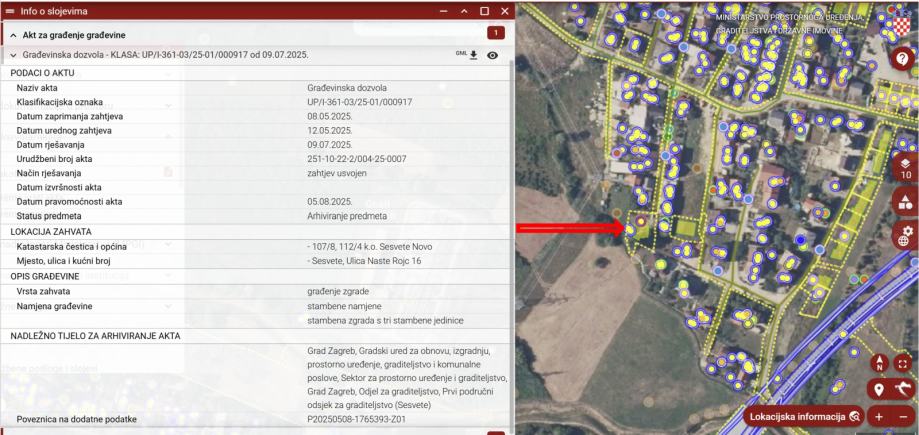Zoom in the map with the plus button
The image size is (919, 435).
(879, 417)
